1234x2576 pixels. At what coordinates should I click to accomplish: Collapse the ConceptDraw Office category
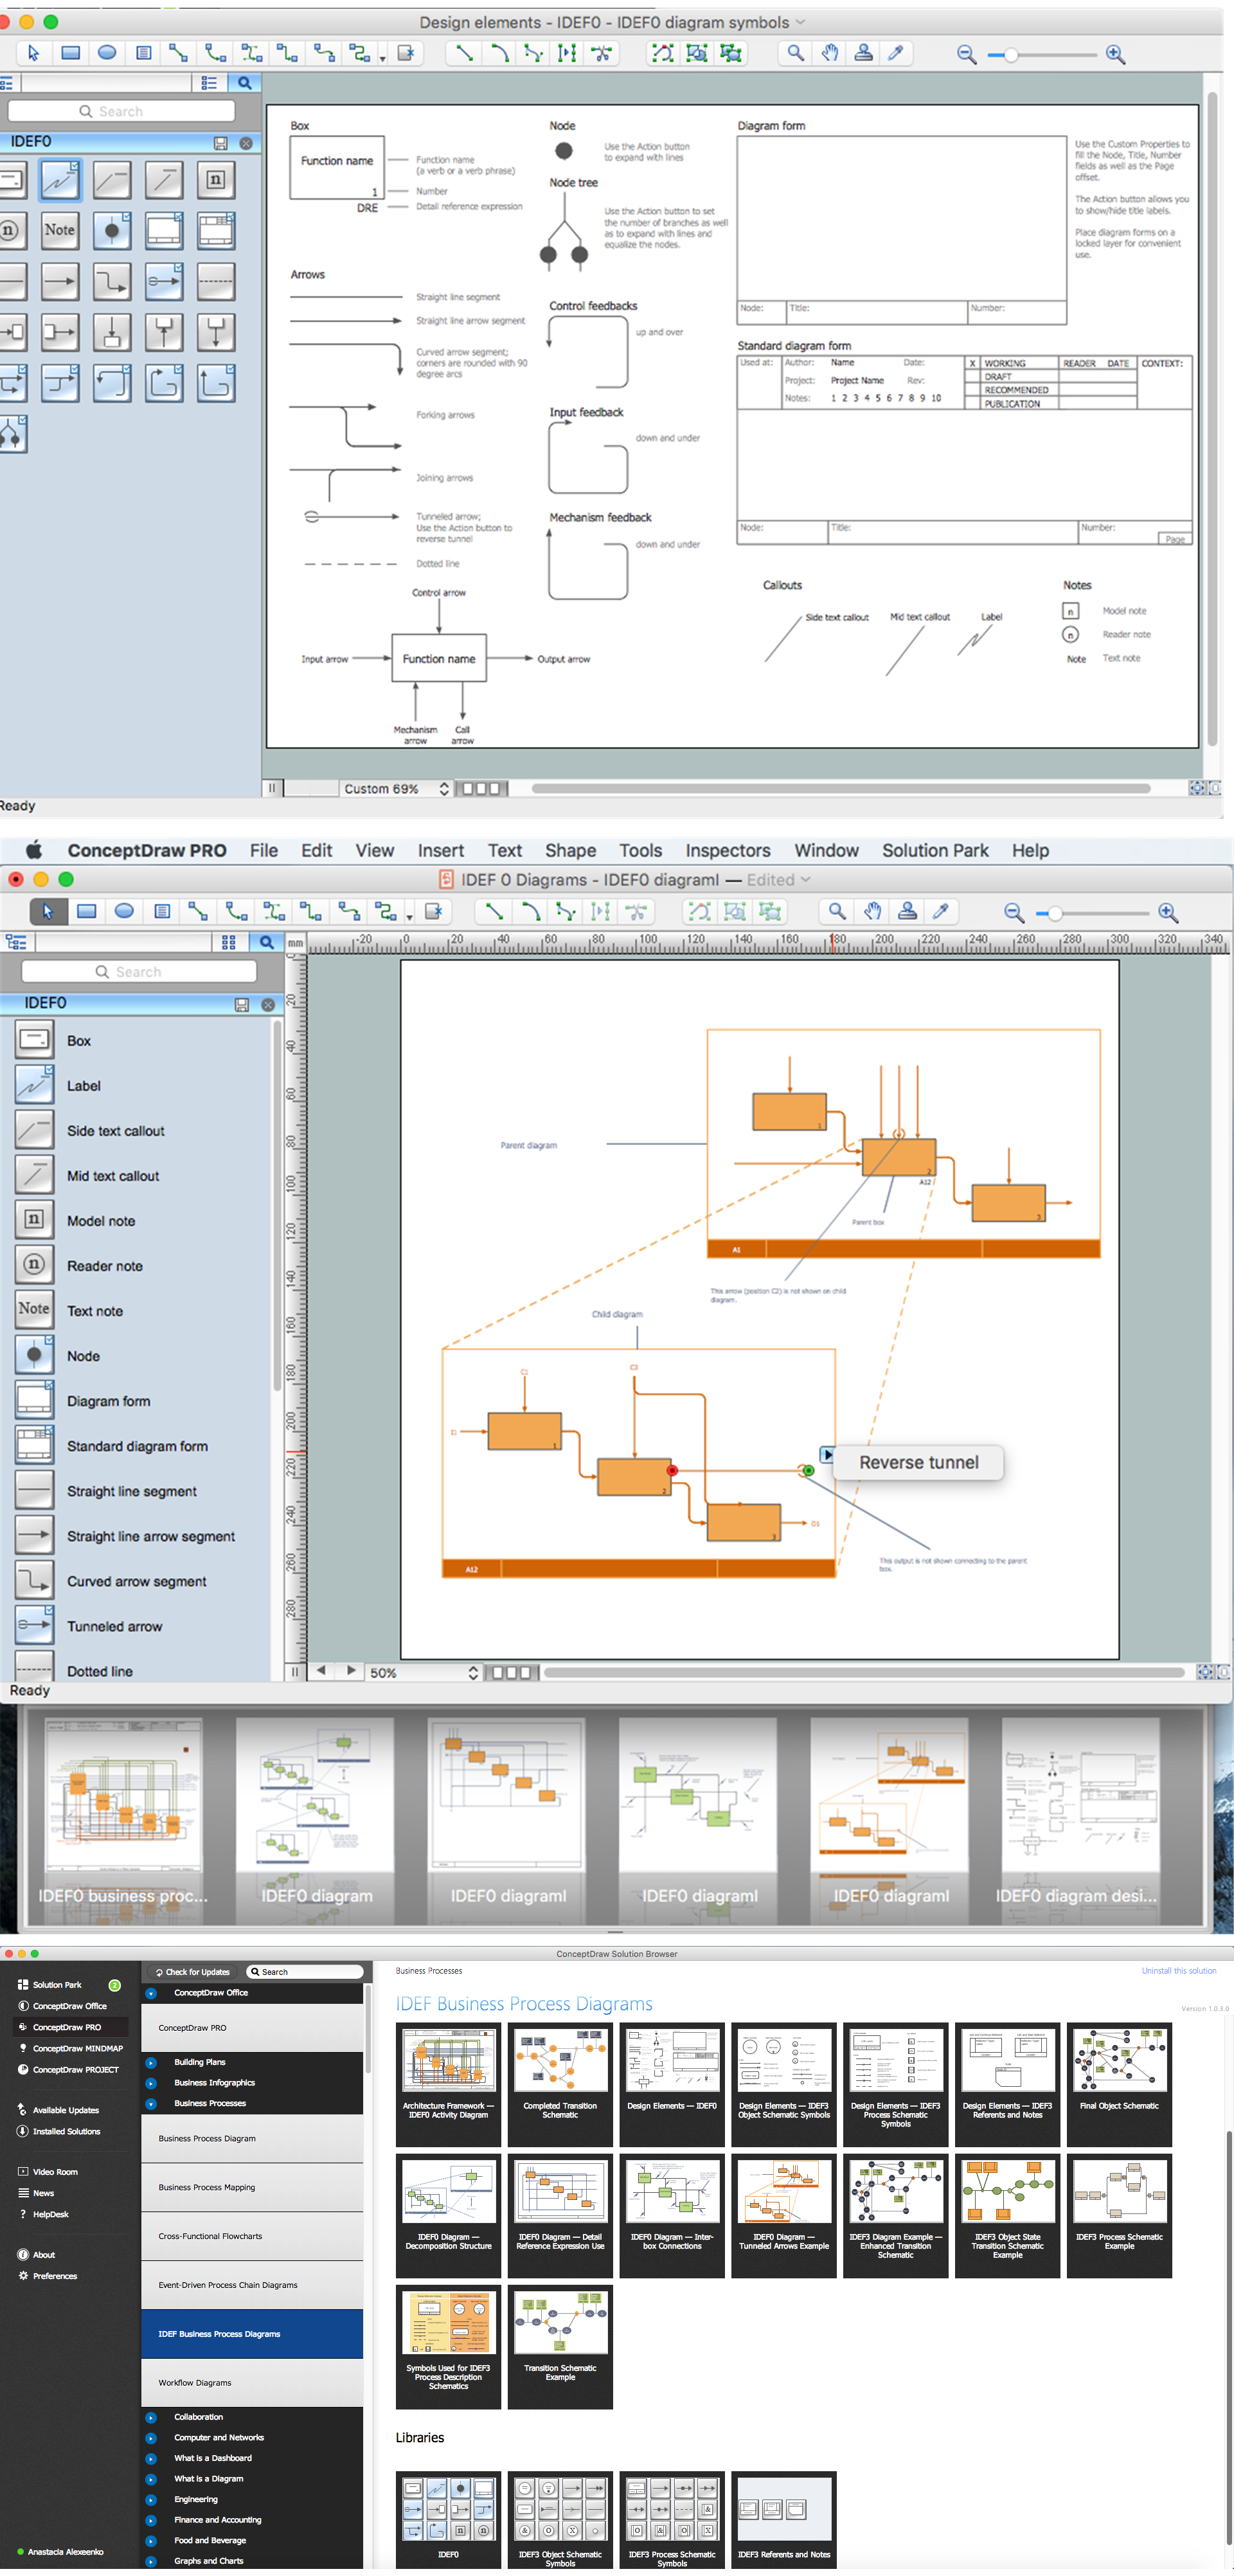point(151,1993)
